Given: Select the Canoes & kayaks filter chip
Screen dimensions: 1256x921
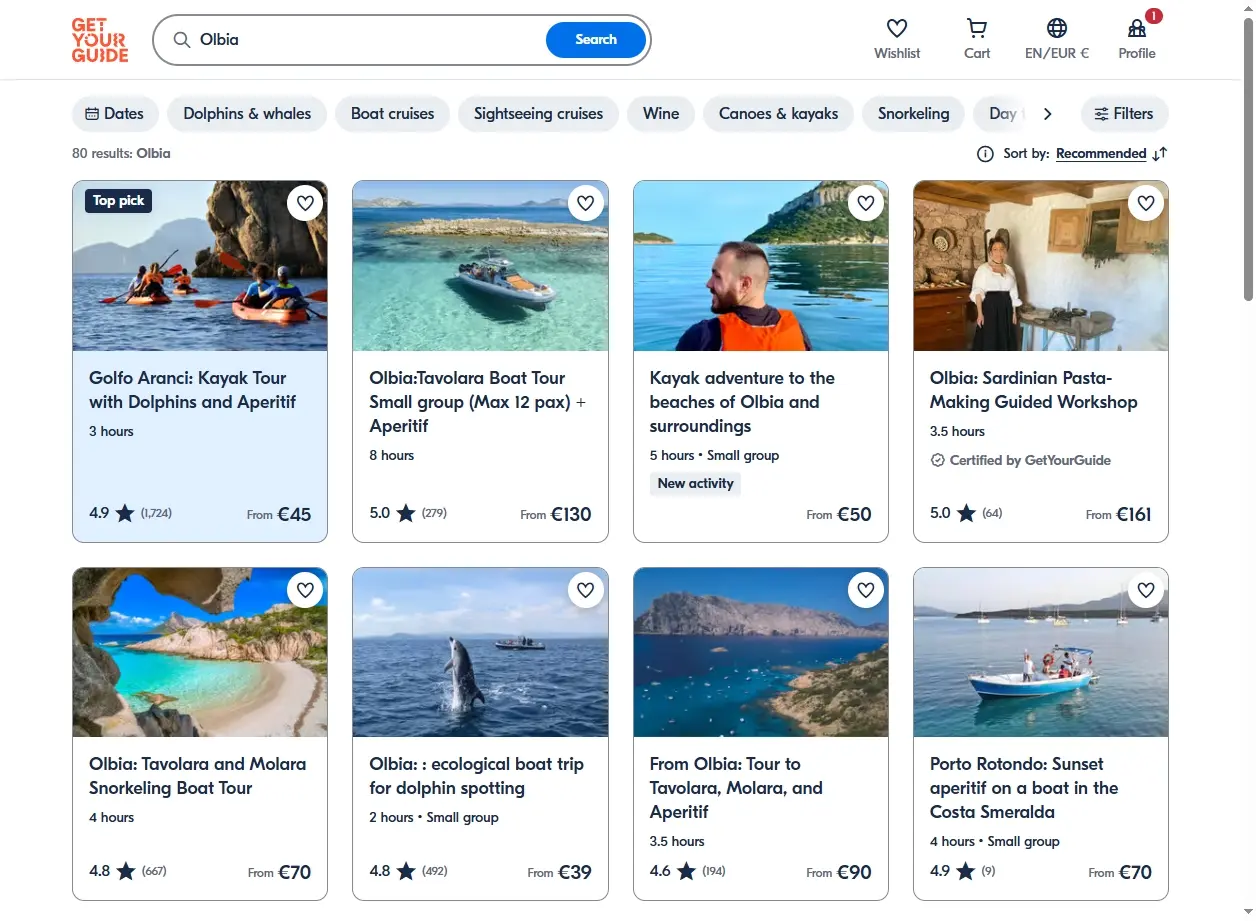Looking at the screenshot, I should tap(779, 114).
